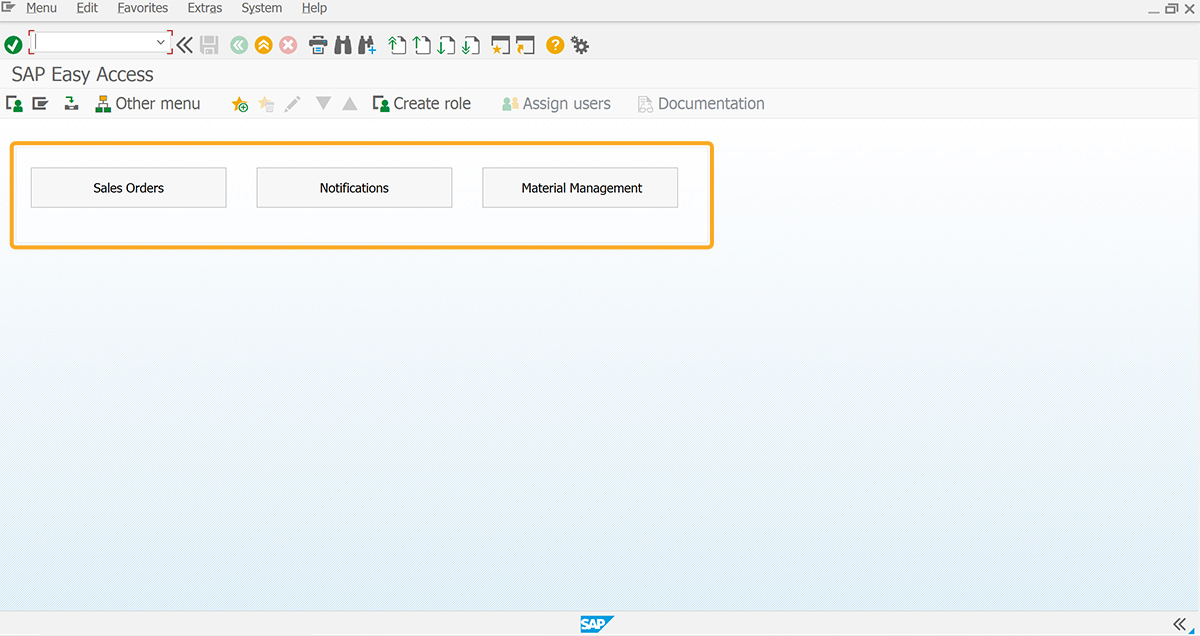The image size is (1200, 636).
Task: Click the Save diskette icon
Action: click(x=209, y=45)
